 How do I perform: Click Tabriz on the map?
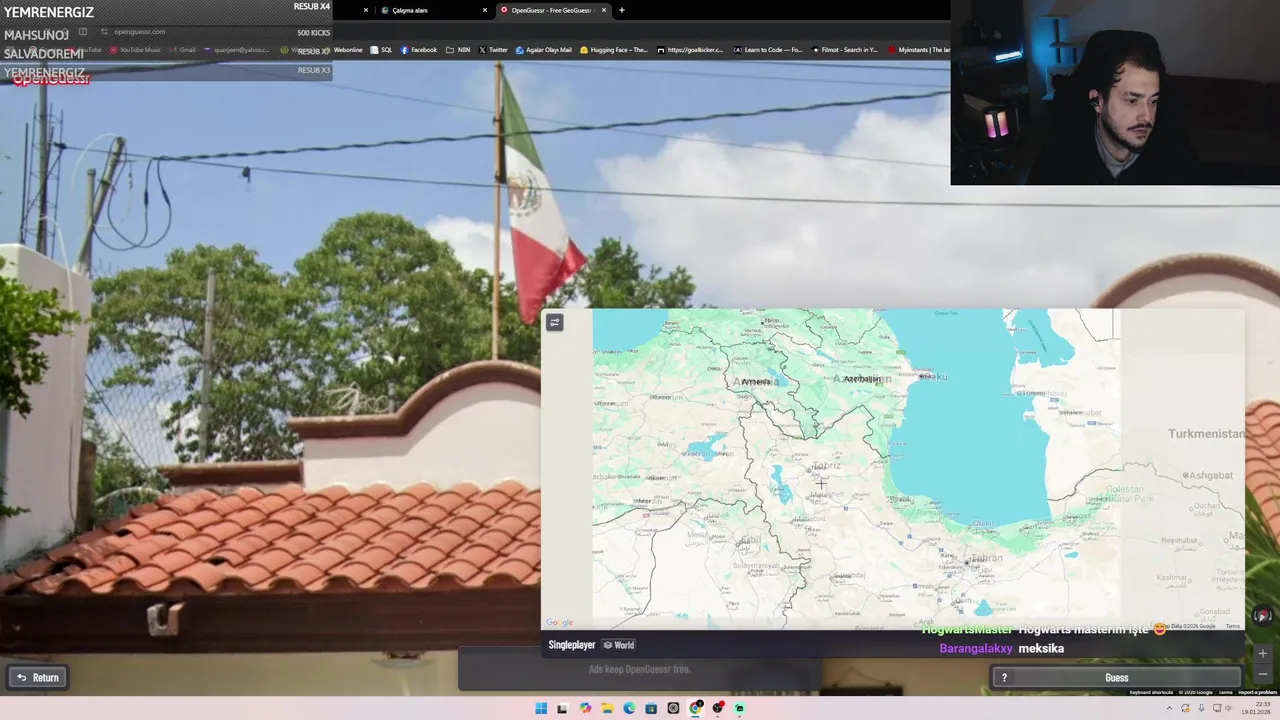pos(826,466)
